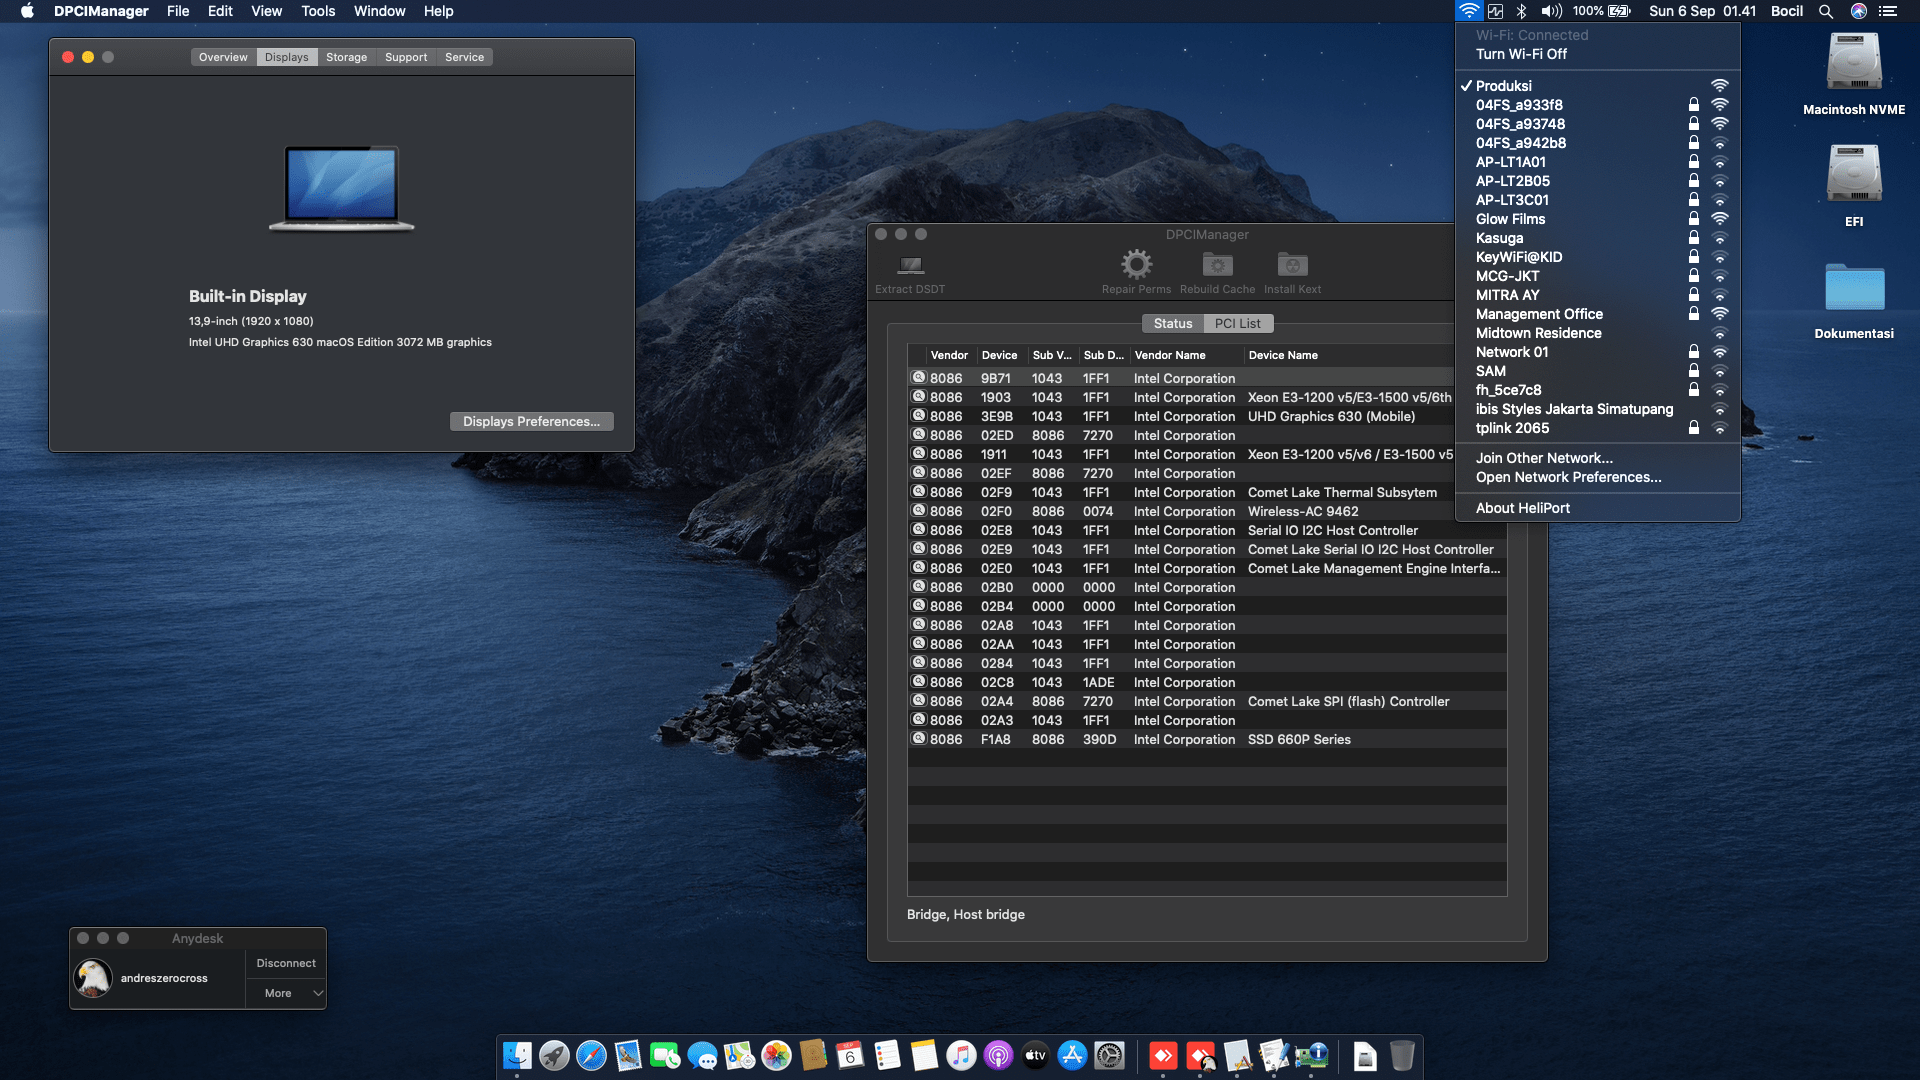Select the Wireless-AC 9462 row

(1181, 511)
